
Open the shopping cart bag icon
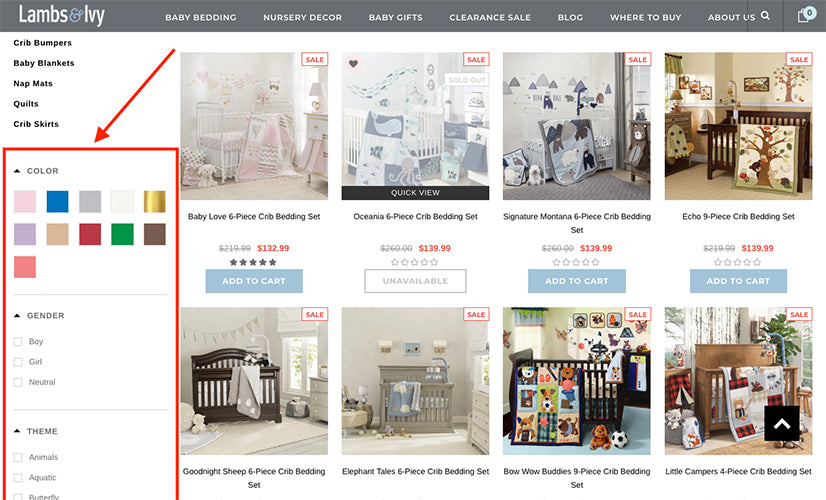pyautogui.click(x=805, y=15)
